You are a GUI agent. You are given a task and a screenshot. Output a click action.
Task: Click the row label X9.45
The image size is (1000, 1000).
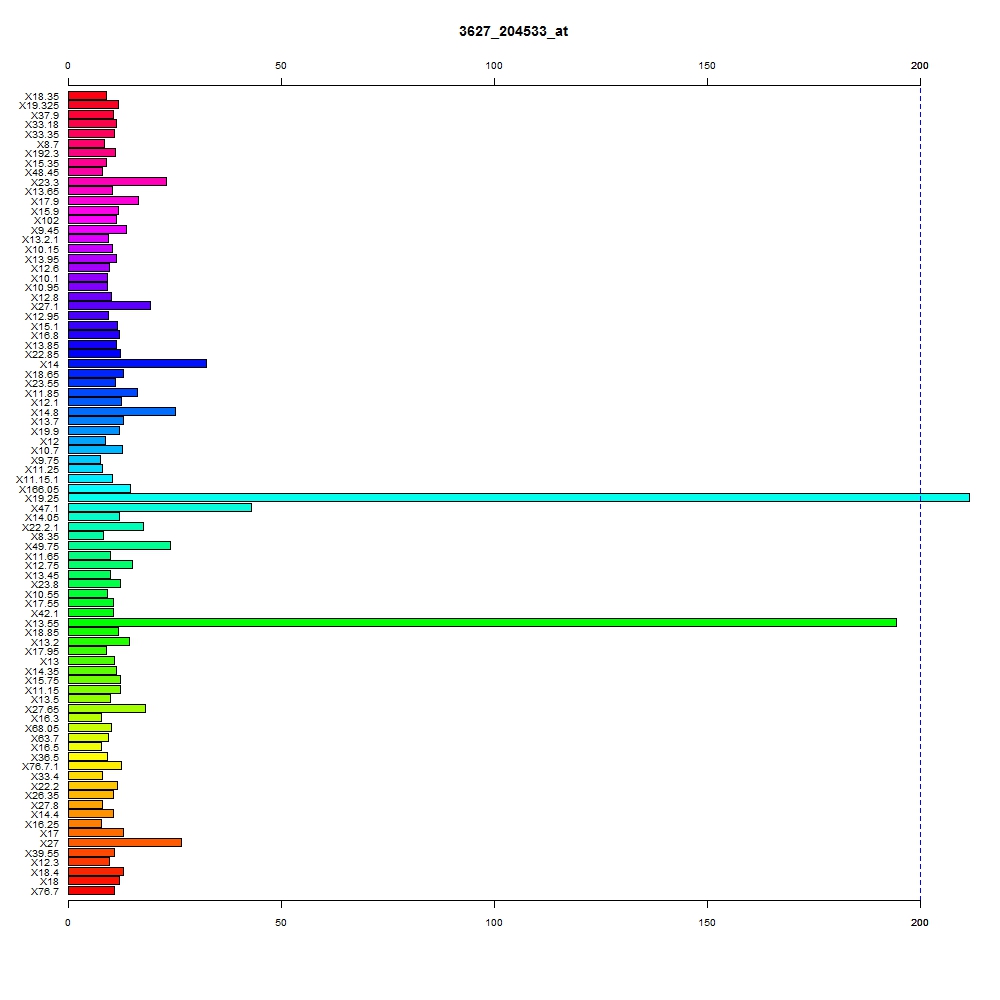click(45, 230)
